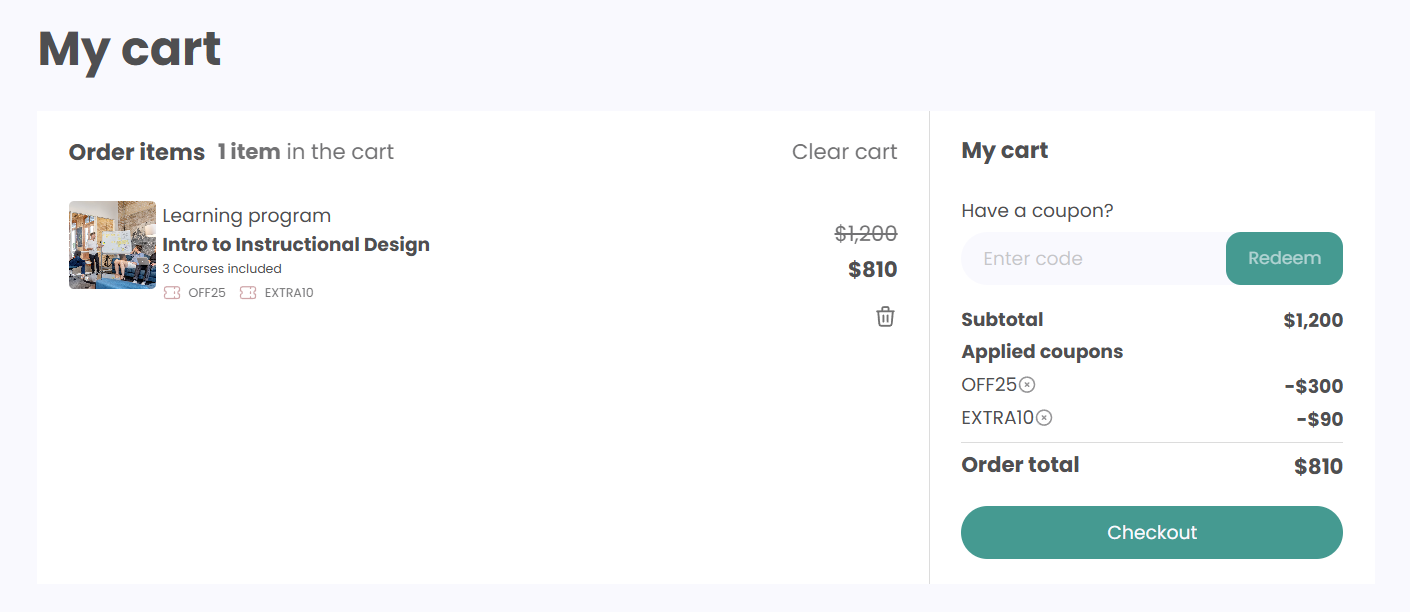Click the Subtotal label in the summary
This screenshot has width=1410, height=612.
click(x=1002, y=320)
